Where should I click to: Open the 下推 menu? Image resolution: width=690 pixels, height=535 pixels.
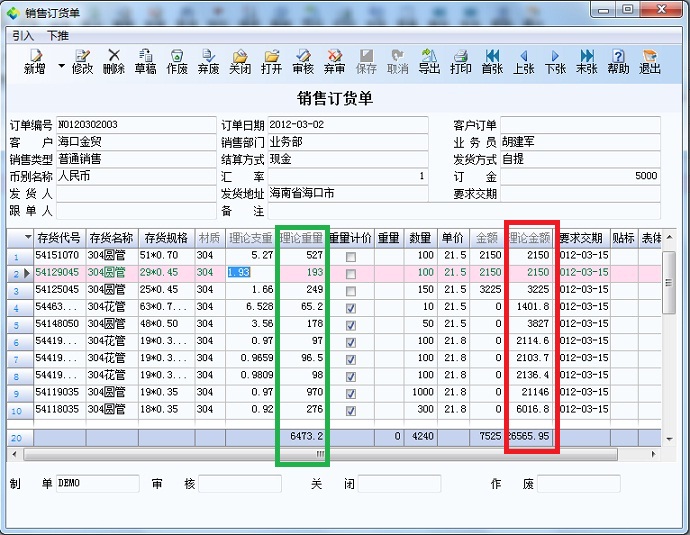point(58,35)
